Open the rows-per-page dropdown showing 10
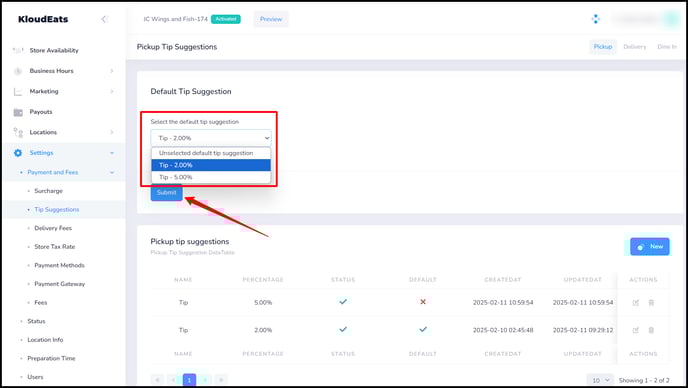The image size is (688, 388). [600, 380]
